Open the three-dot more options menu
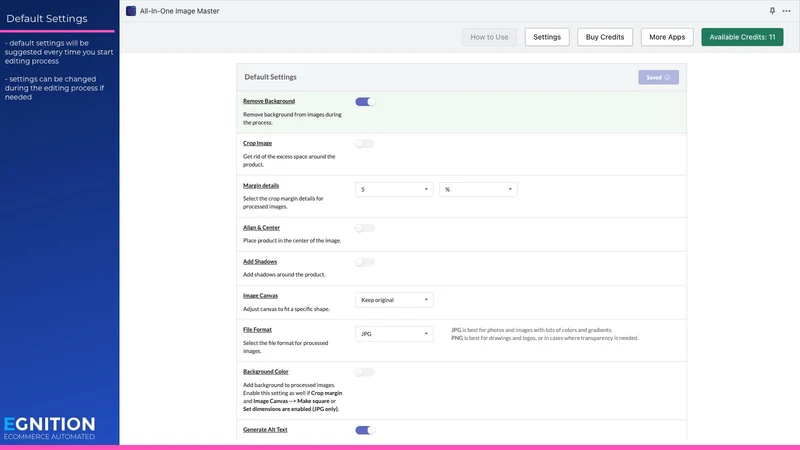Image resolution: width=800 pixels, height=450 pixels. 786,11
